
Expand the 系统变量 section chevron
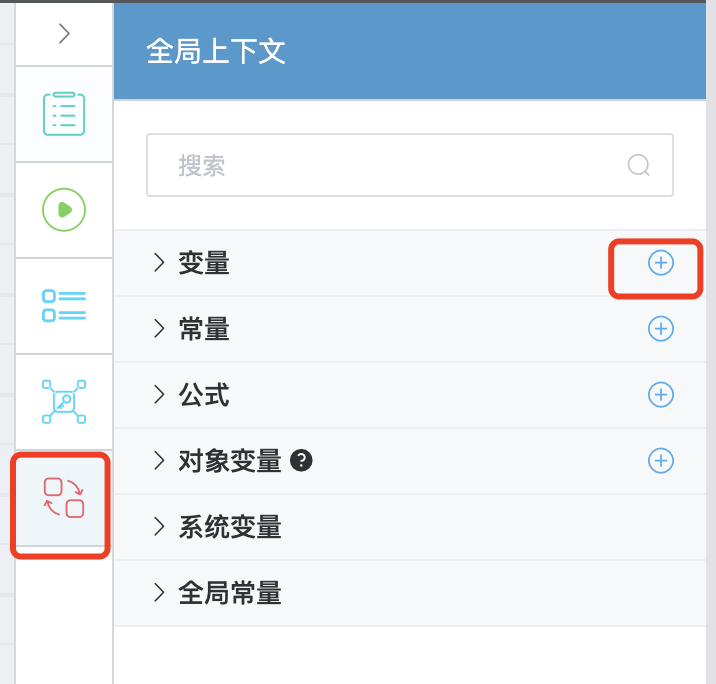pyautogui.click(x=158, y=527)
